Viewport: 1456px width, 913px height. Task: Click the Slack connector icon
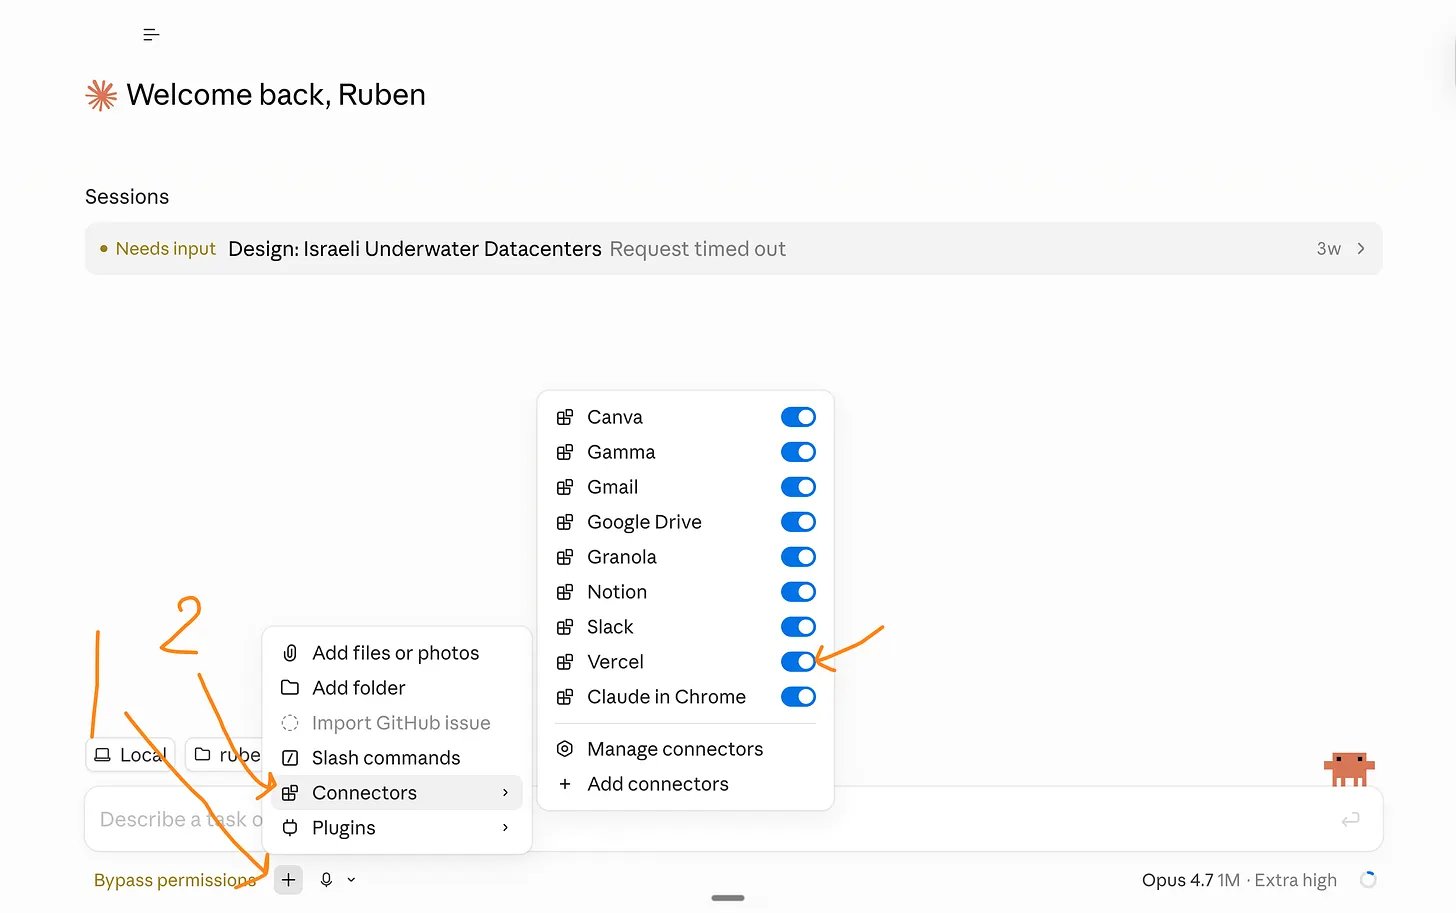[x=565, y=627]
